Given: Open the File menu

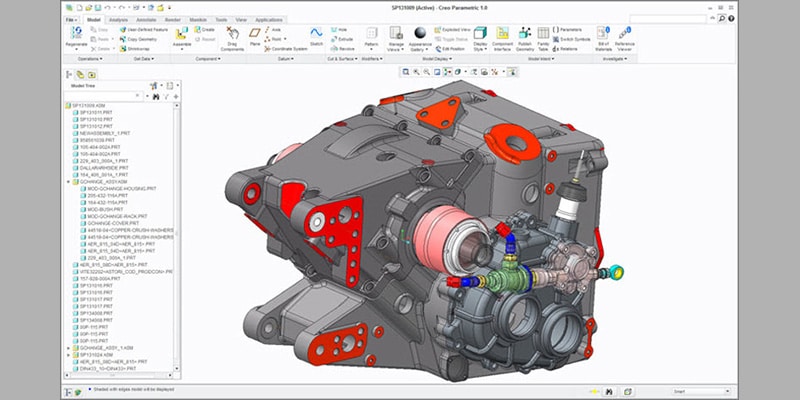Looking at the screenshot, I should click(x=71, y=19).
